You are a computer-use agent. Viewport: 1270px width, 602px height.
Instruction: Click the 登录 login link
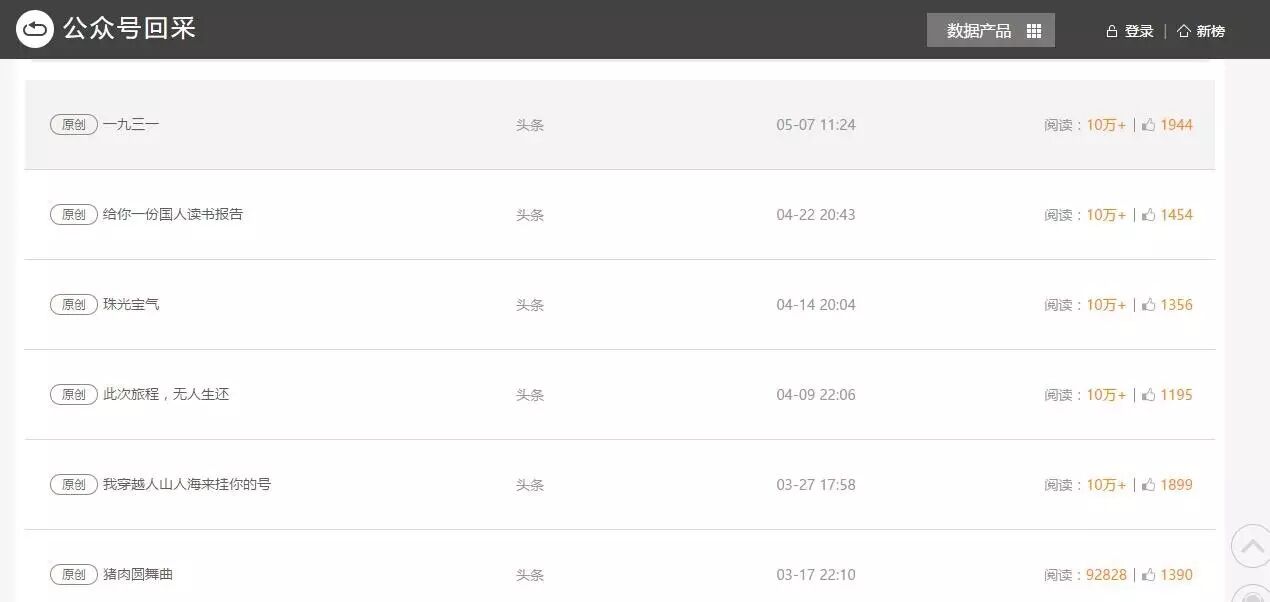click(x=1139, y=31)
